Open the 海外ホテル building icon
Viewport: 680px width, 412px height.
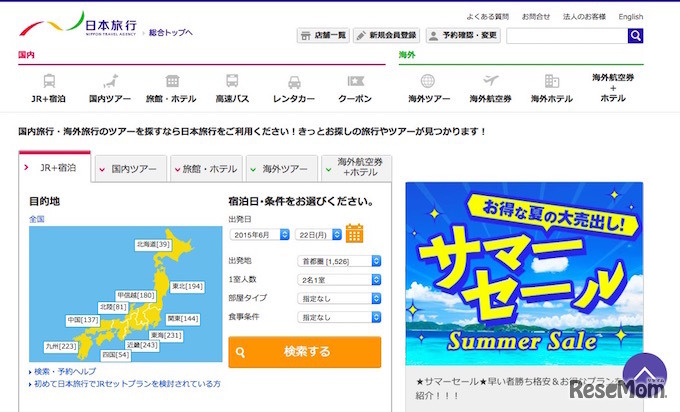pos(552,81)
